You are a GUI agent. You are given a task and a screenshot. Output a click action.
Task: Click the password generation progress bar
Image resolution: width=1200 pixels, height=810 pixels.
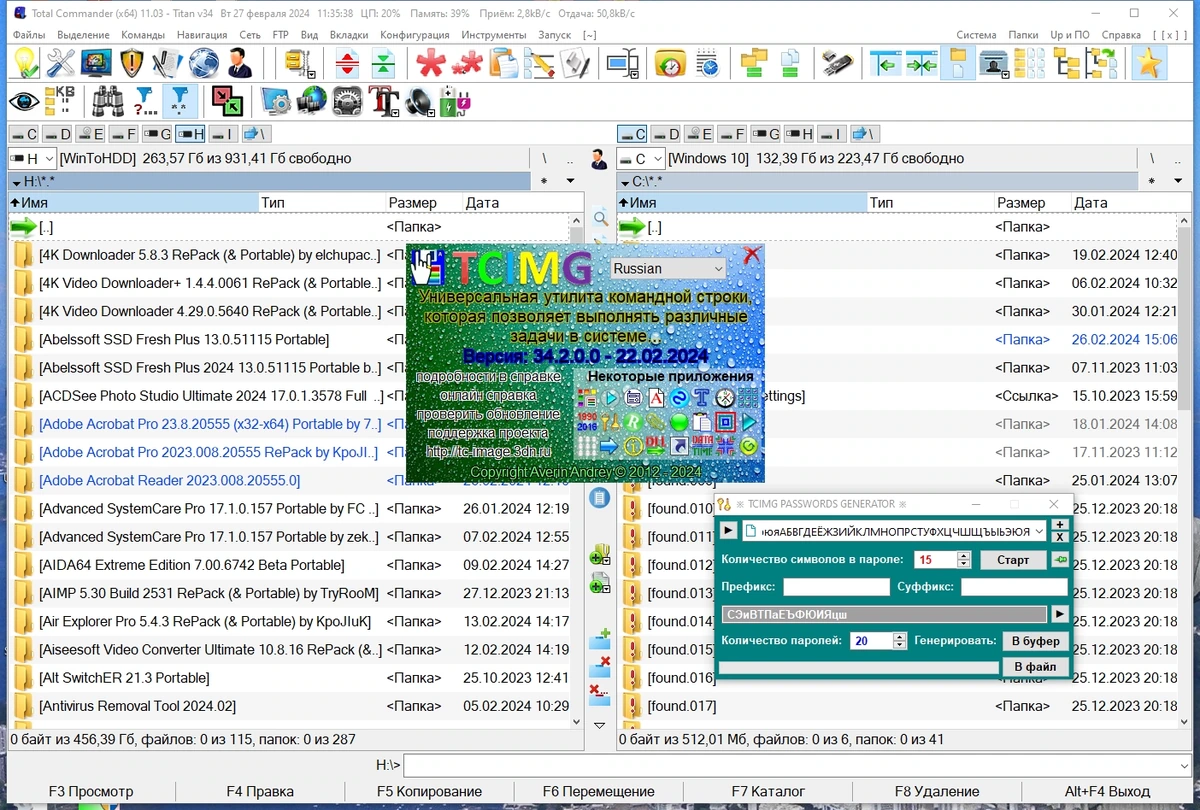coord(859,667)
